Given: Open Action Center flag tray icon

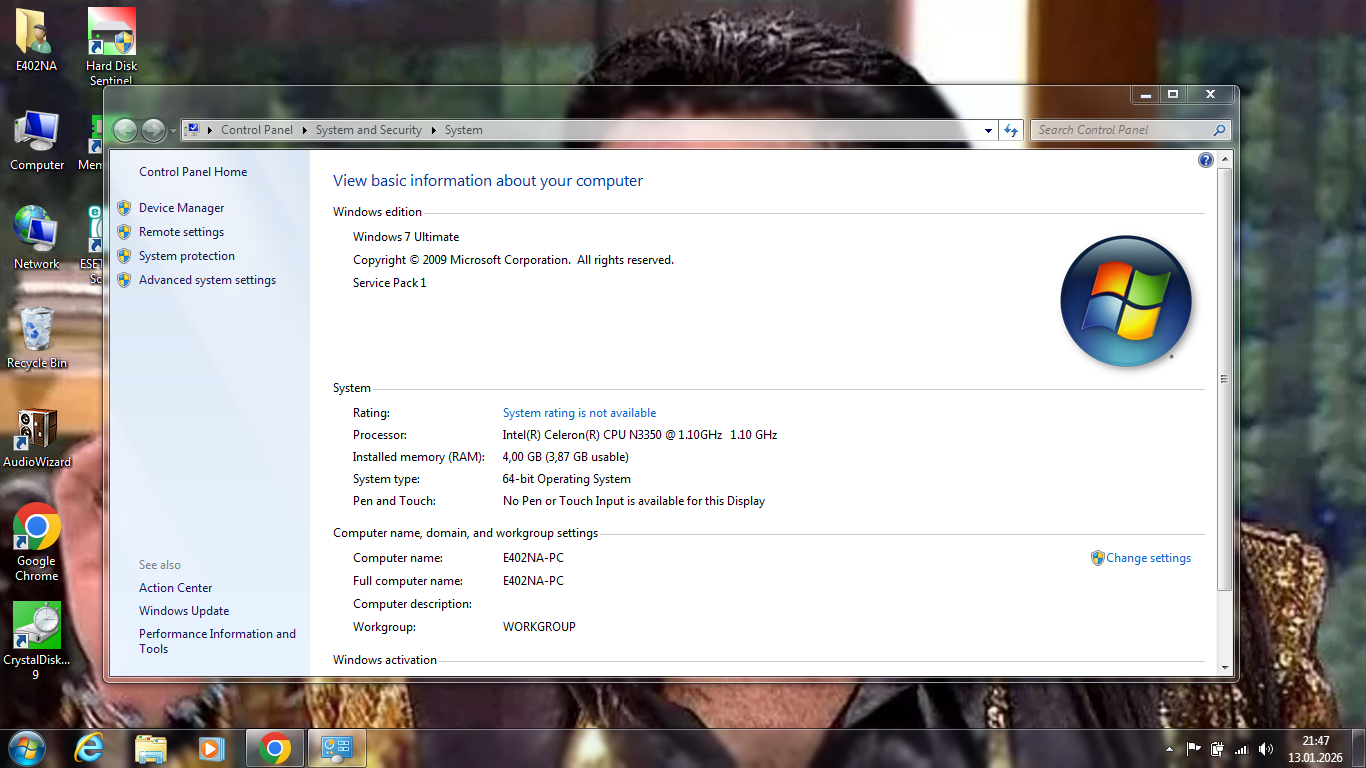Looking at the screenshot, I should tap(1193, 748).
